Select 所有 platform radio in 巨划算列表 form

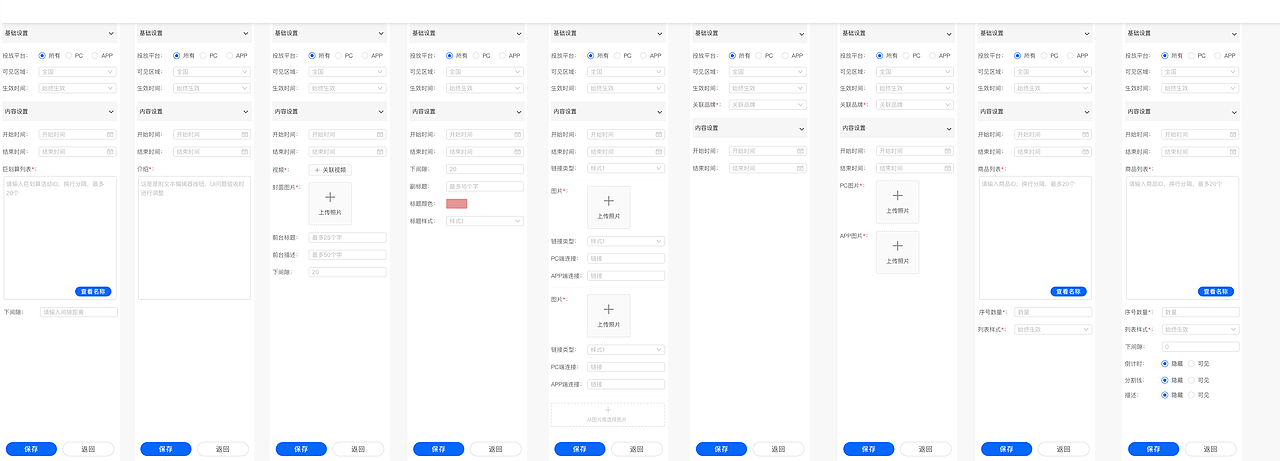coord(42,56)
